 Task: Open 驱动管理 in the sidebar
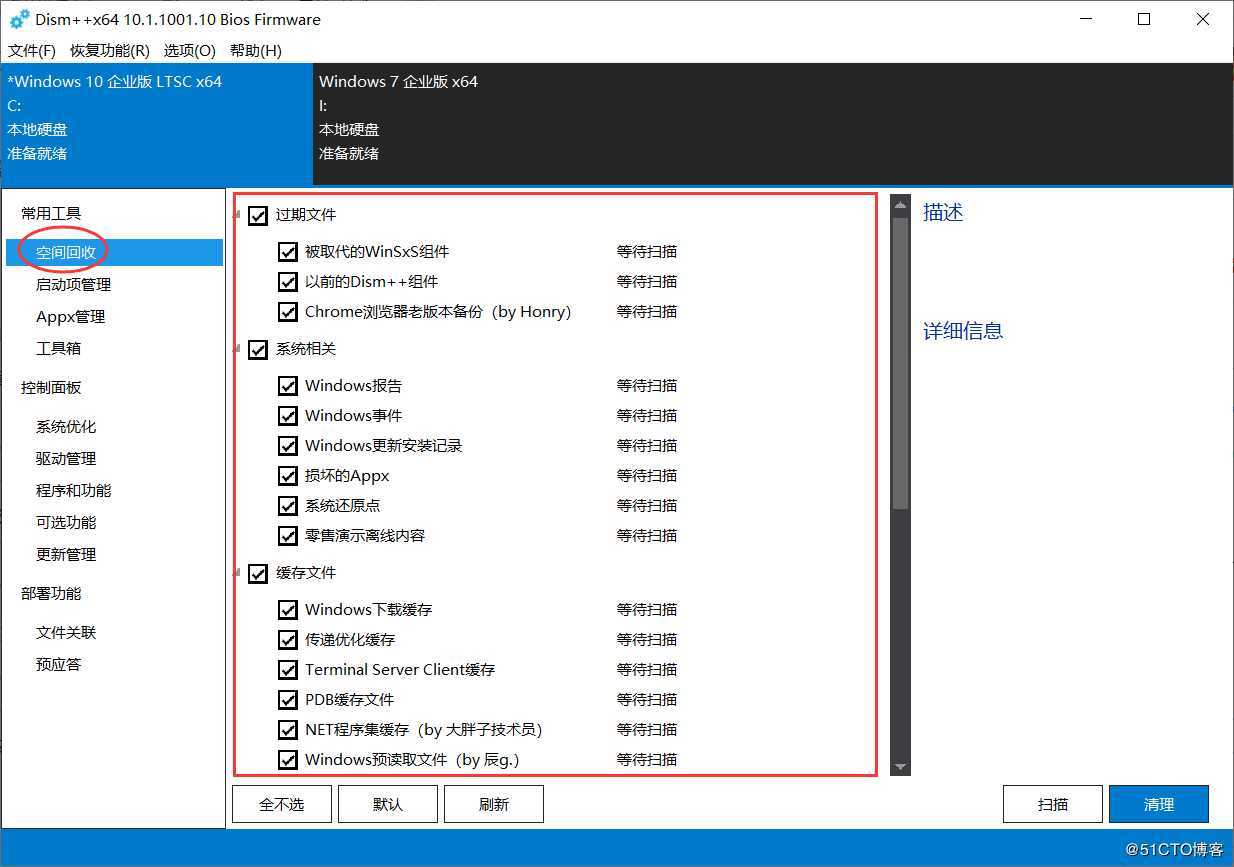(x=66, y=458)
